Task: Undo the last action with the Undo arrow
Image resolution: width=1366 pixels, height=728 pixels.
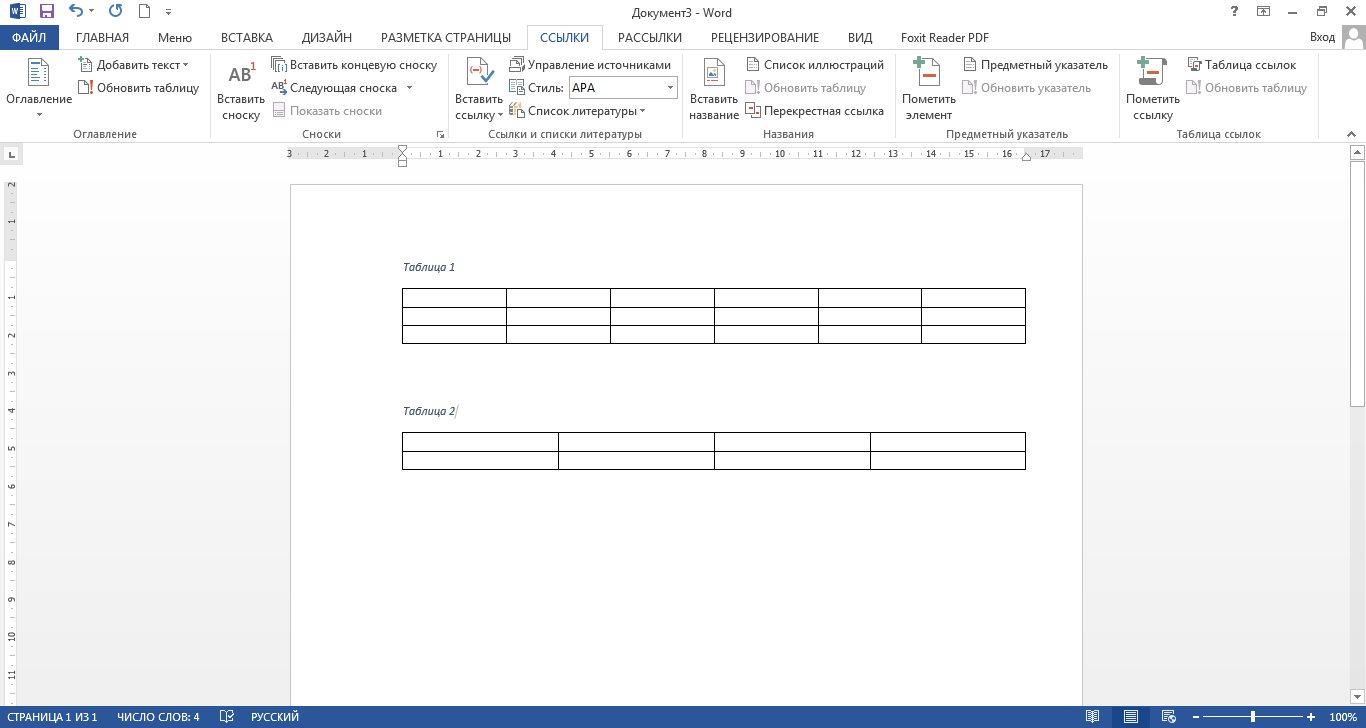Action: [x=77, y=12]
